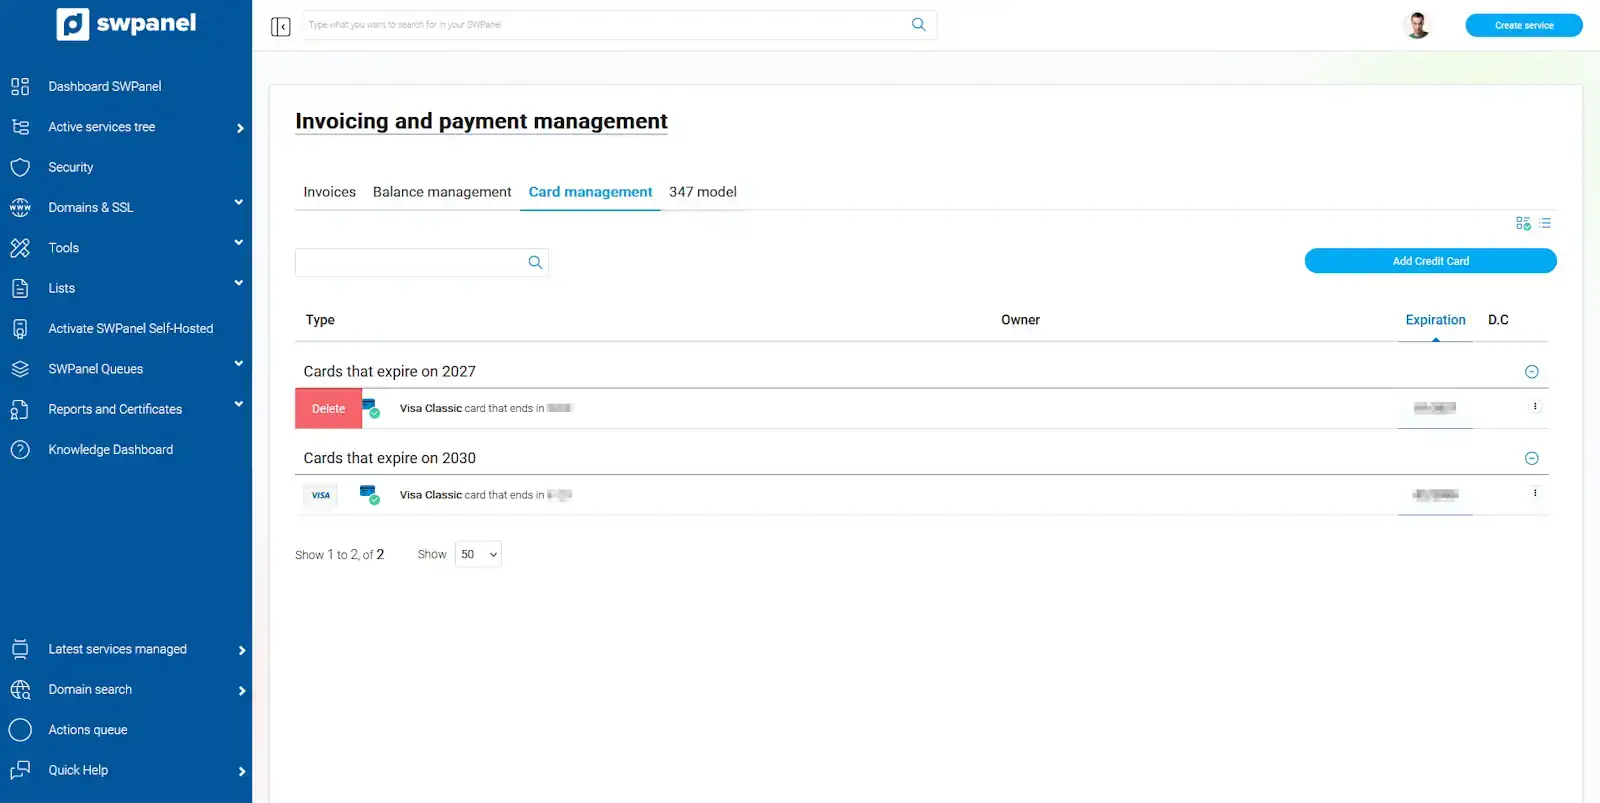This screenshot has width=1600, height=803.
Task: Switch to the Balance management tab
Action: tap(441, 192)
